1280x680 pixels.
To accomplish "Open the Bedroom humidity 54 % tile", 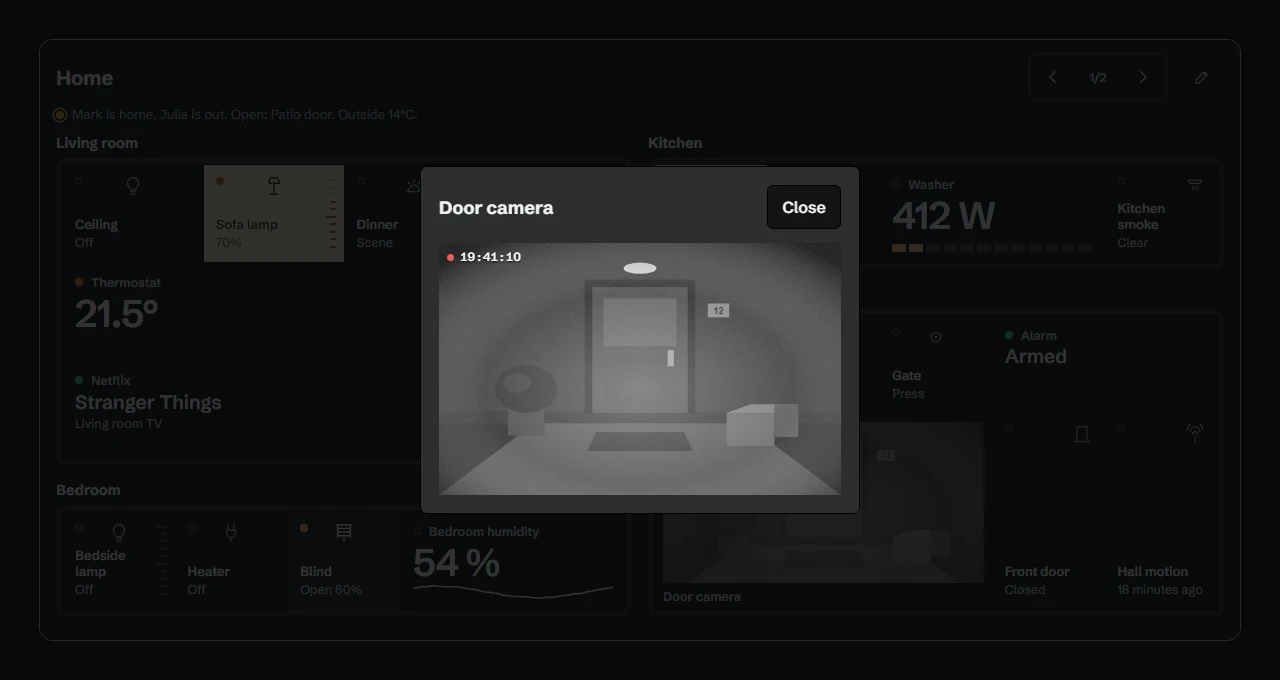I will (514, 561).
